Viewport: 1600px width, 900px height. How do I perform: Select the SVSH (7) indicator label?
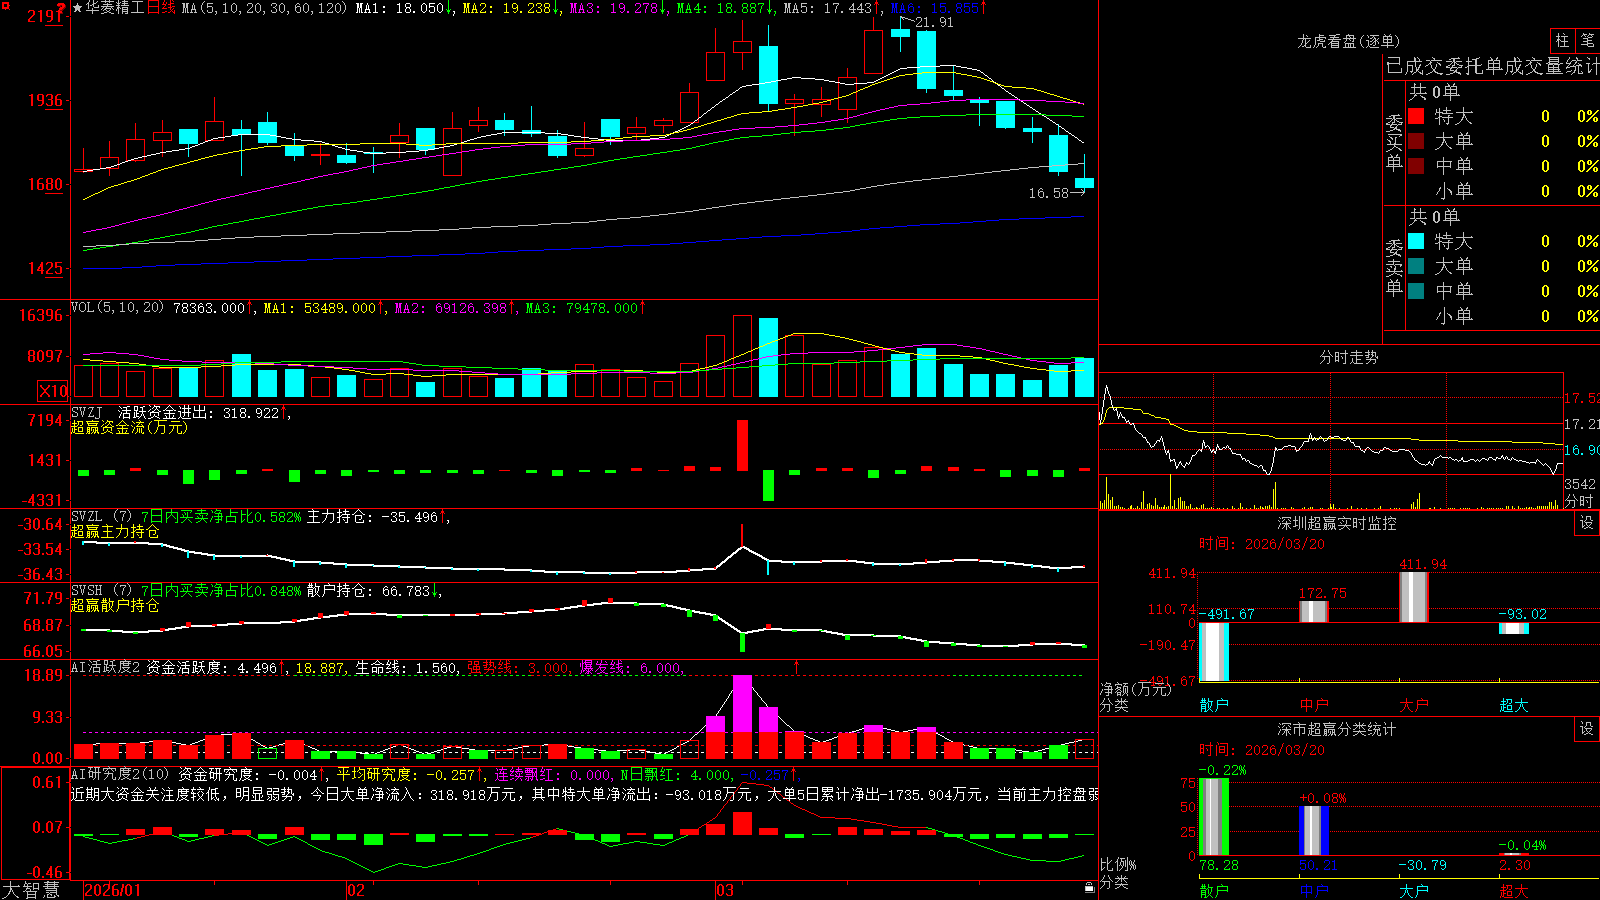102,591
